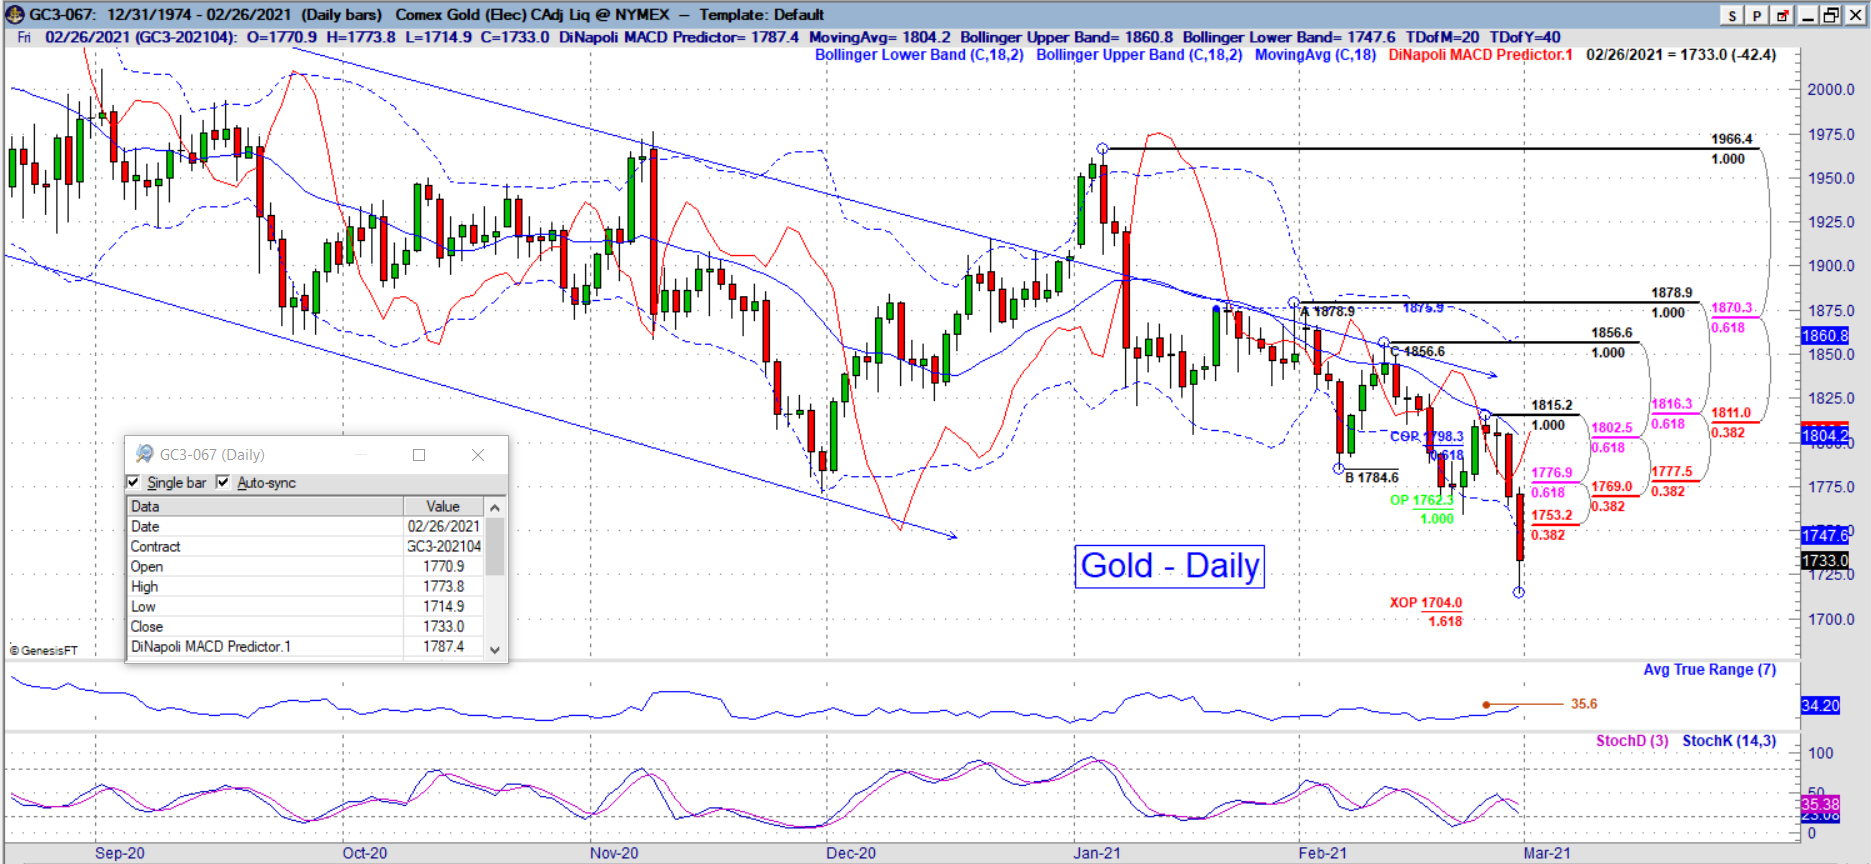Click the data window scroll-up arrow
The image size is (1871, 864).
pos(494,508)
